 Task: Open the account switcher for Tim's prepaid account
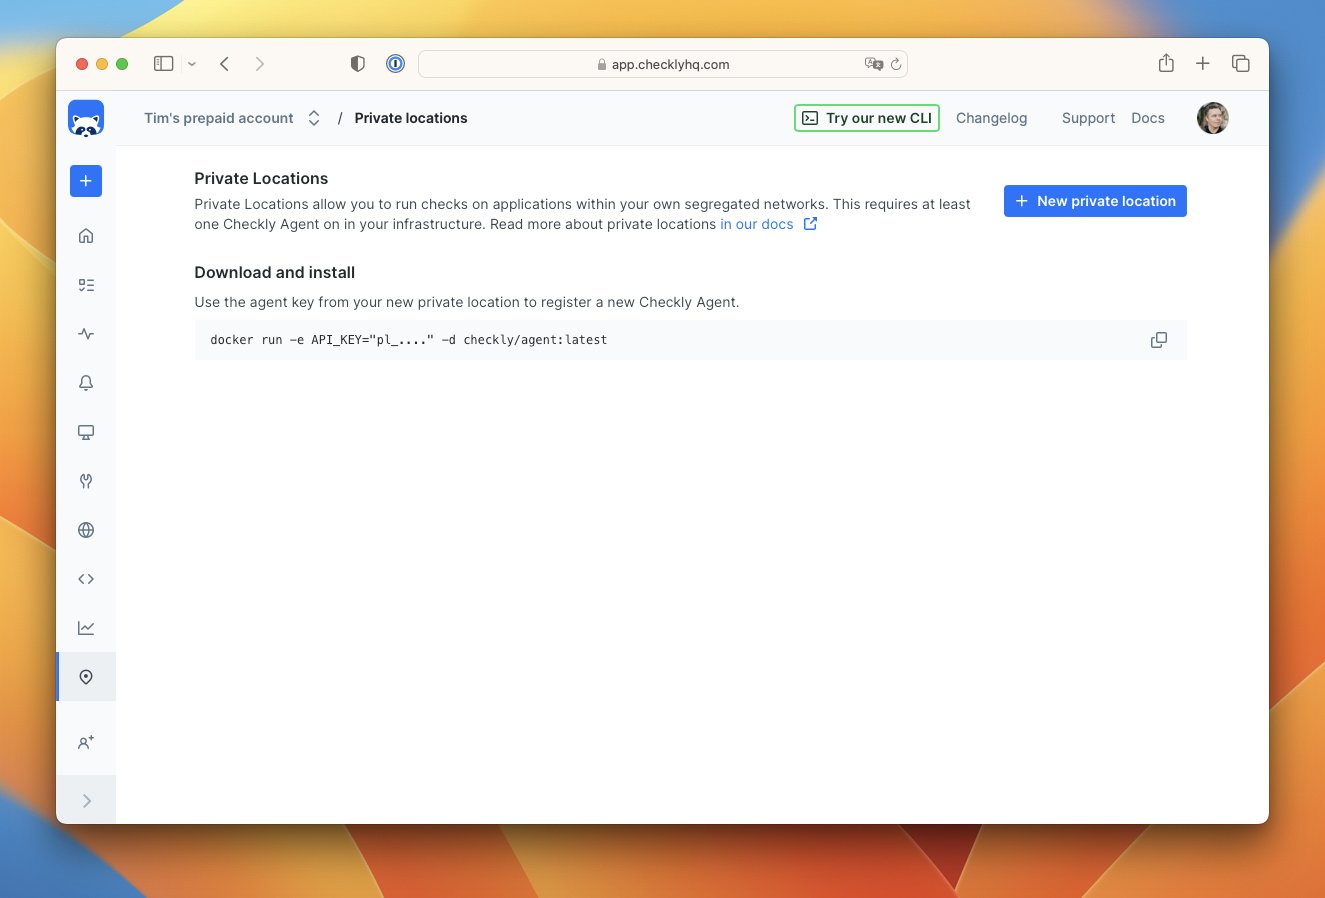click(232, 118)
